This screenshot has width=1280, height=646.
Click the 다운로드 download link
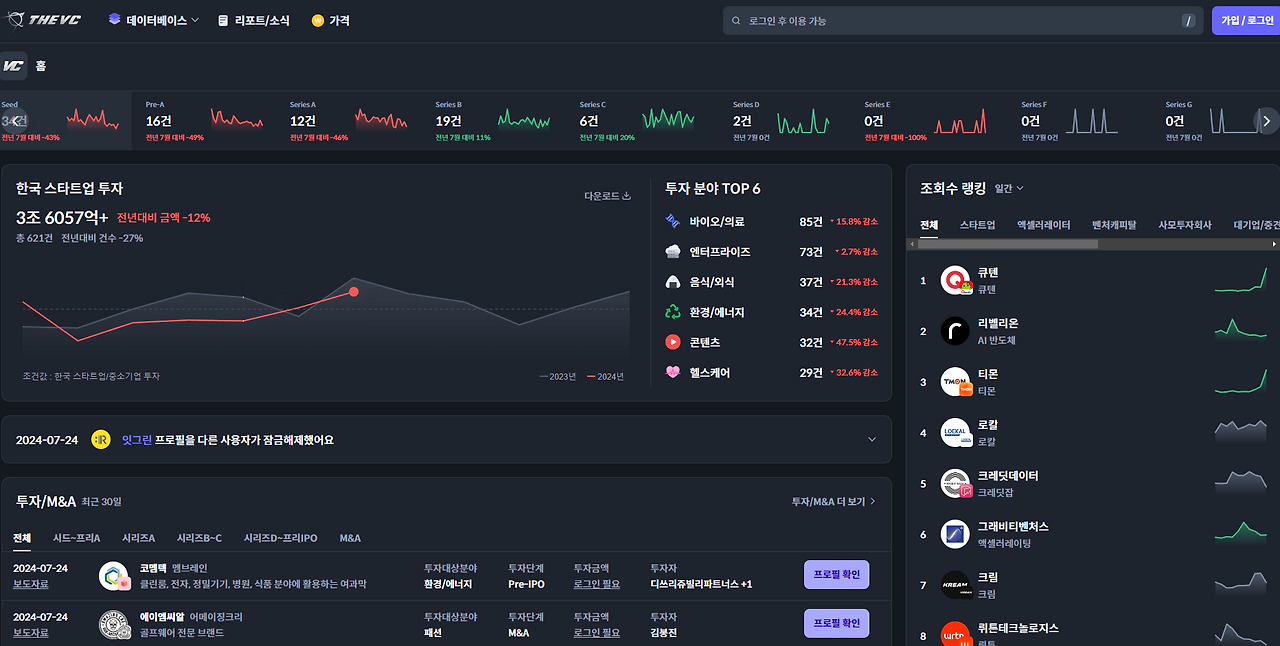tap(608, 196)
